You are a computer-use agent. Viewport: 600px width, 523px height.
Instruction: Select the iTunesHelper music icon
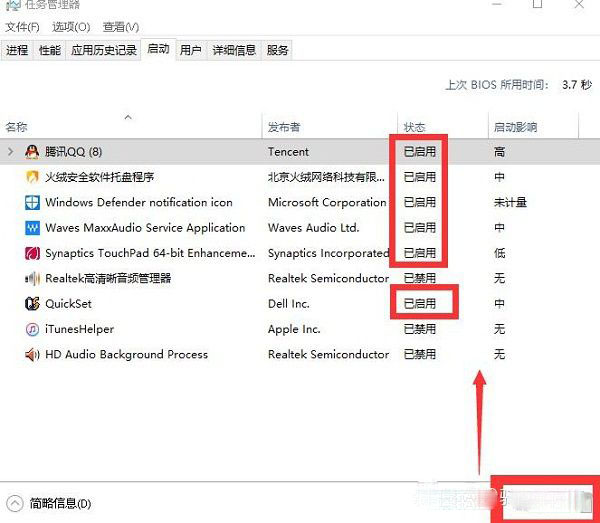tap(32, 329)
